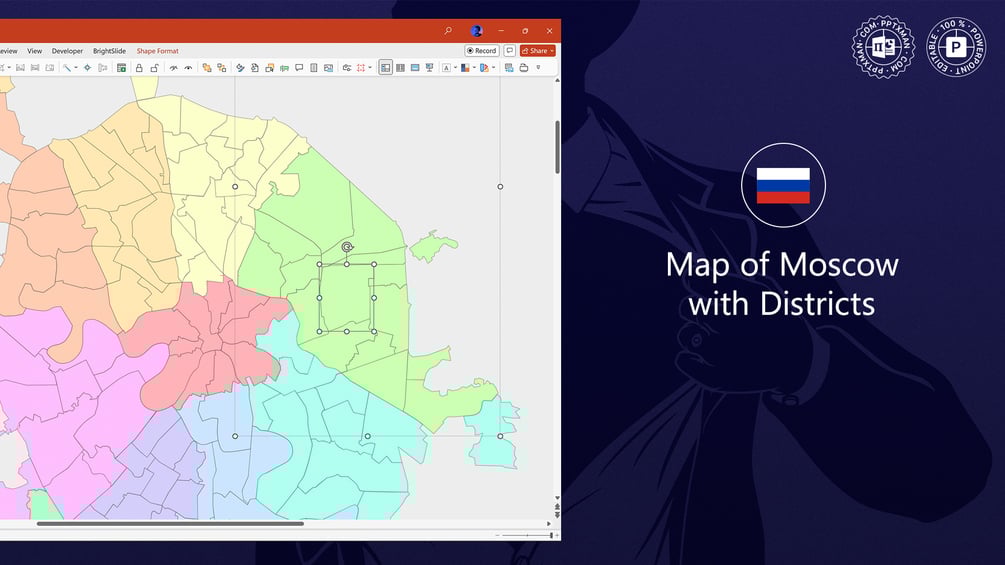Click the orange overlapping shapes icon
The width and height of the screenshot is (1005, 565).
[x=206, y=68]
